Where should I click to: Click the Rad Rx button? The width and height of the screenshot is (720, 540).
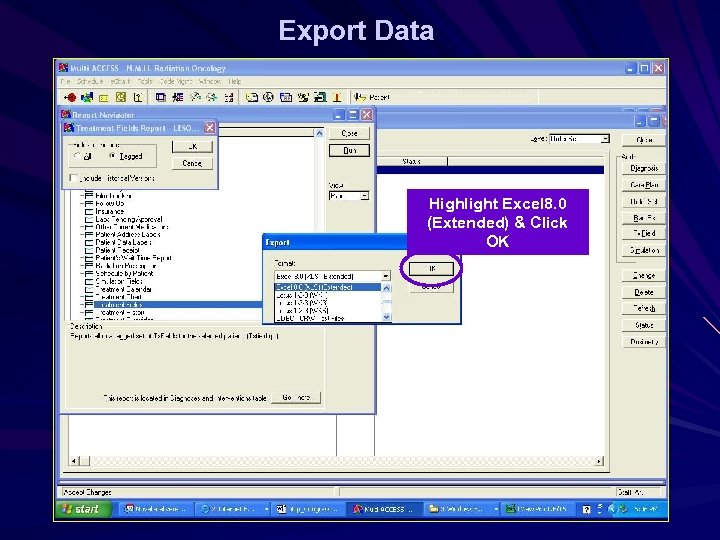pos(644,218)
